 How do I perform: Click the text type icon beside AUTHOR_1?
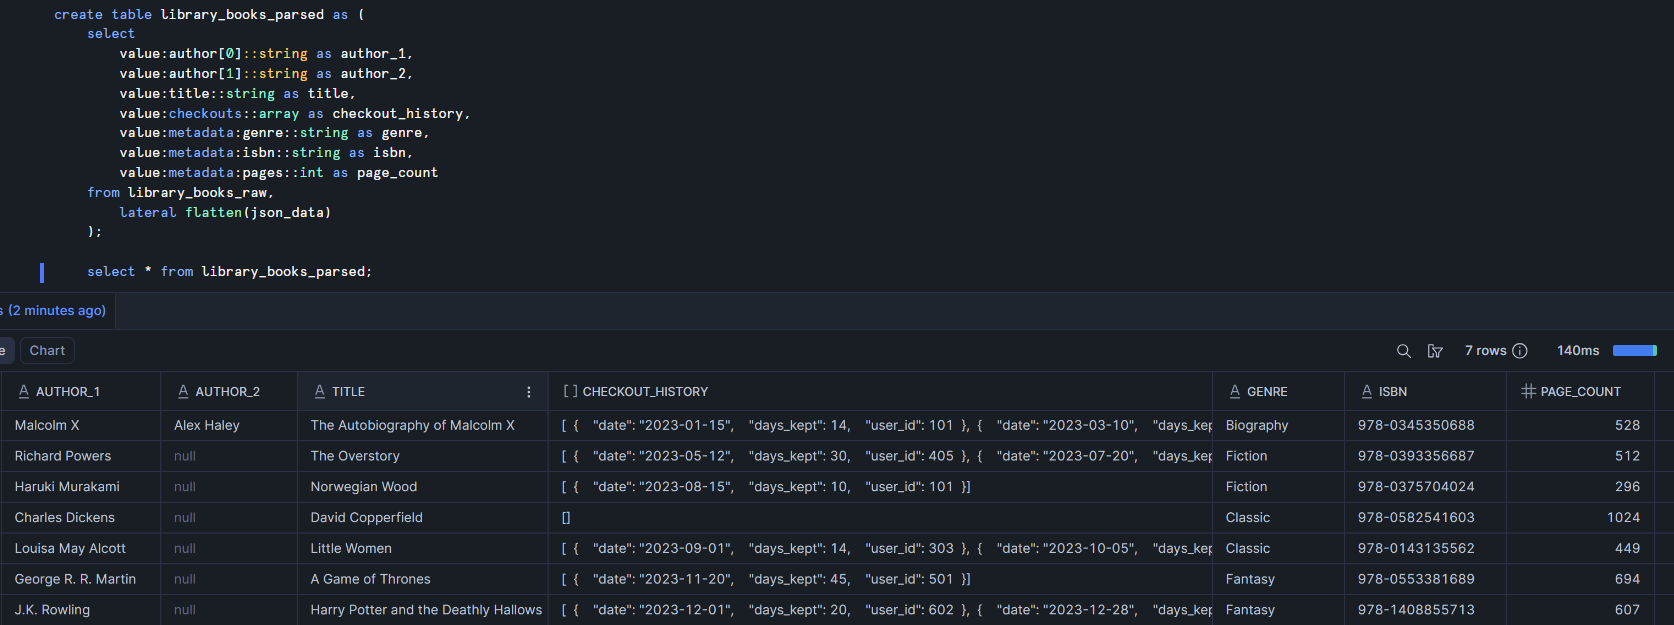click(x=23, y=392)
